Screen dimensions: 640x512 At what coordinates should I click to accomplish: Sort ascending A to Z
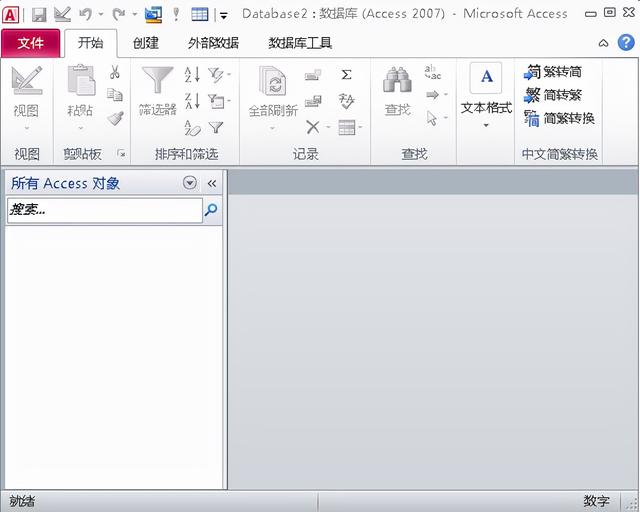pos(191,75)
